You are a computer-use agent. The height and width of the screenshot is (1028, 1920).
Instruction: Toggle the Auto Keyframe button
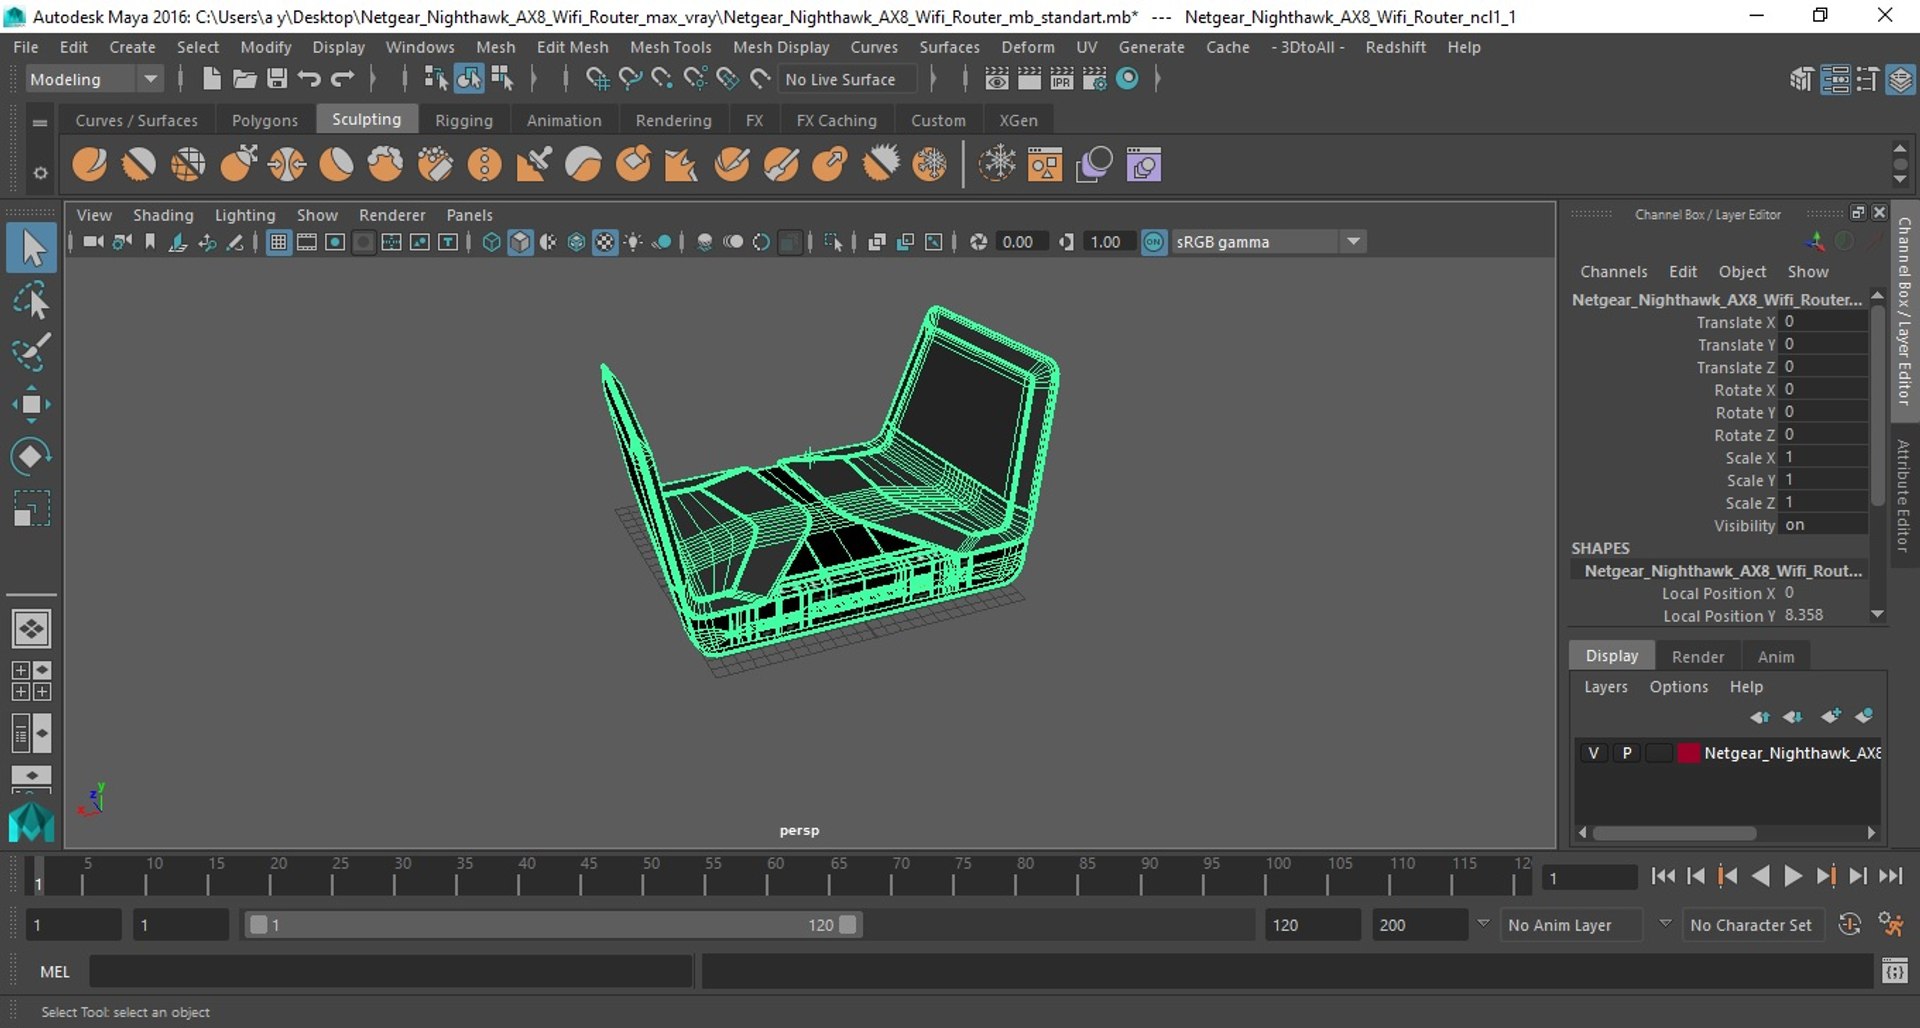pyautogui.click(x=1850, y=925)
